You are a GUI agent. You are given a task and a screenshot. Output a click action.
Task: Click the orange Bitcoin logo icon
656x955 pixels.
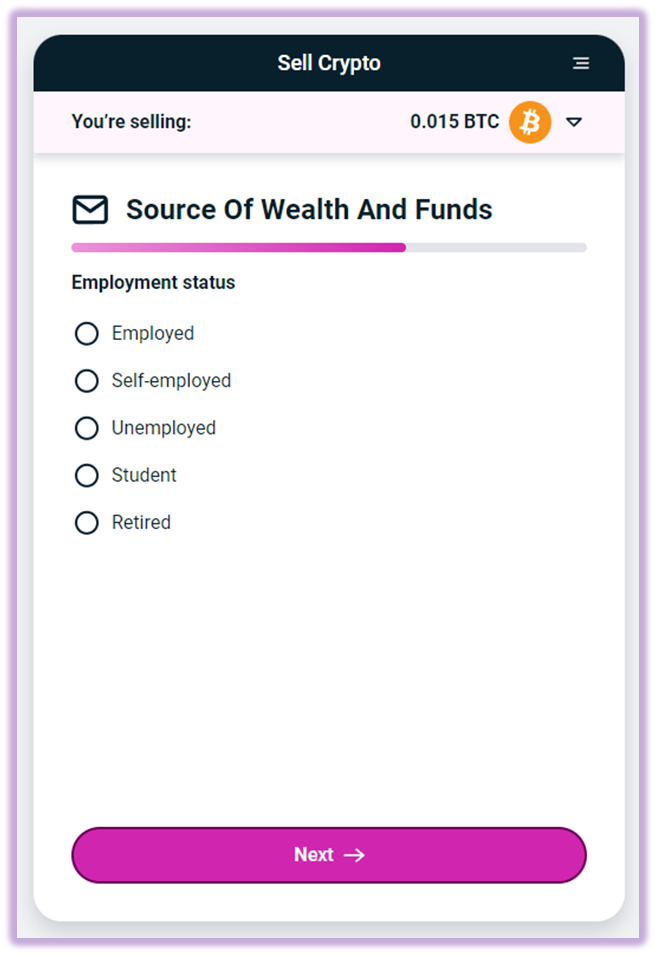[x=530, y=122]
